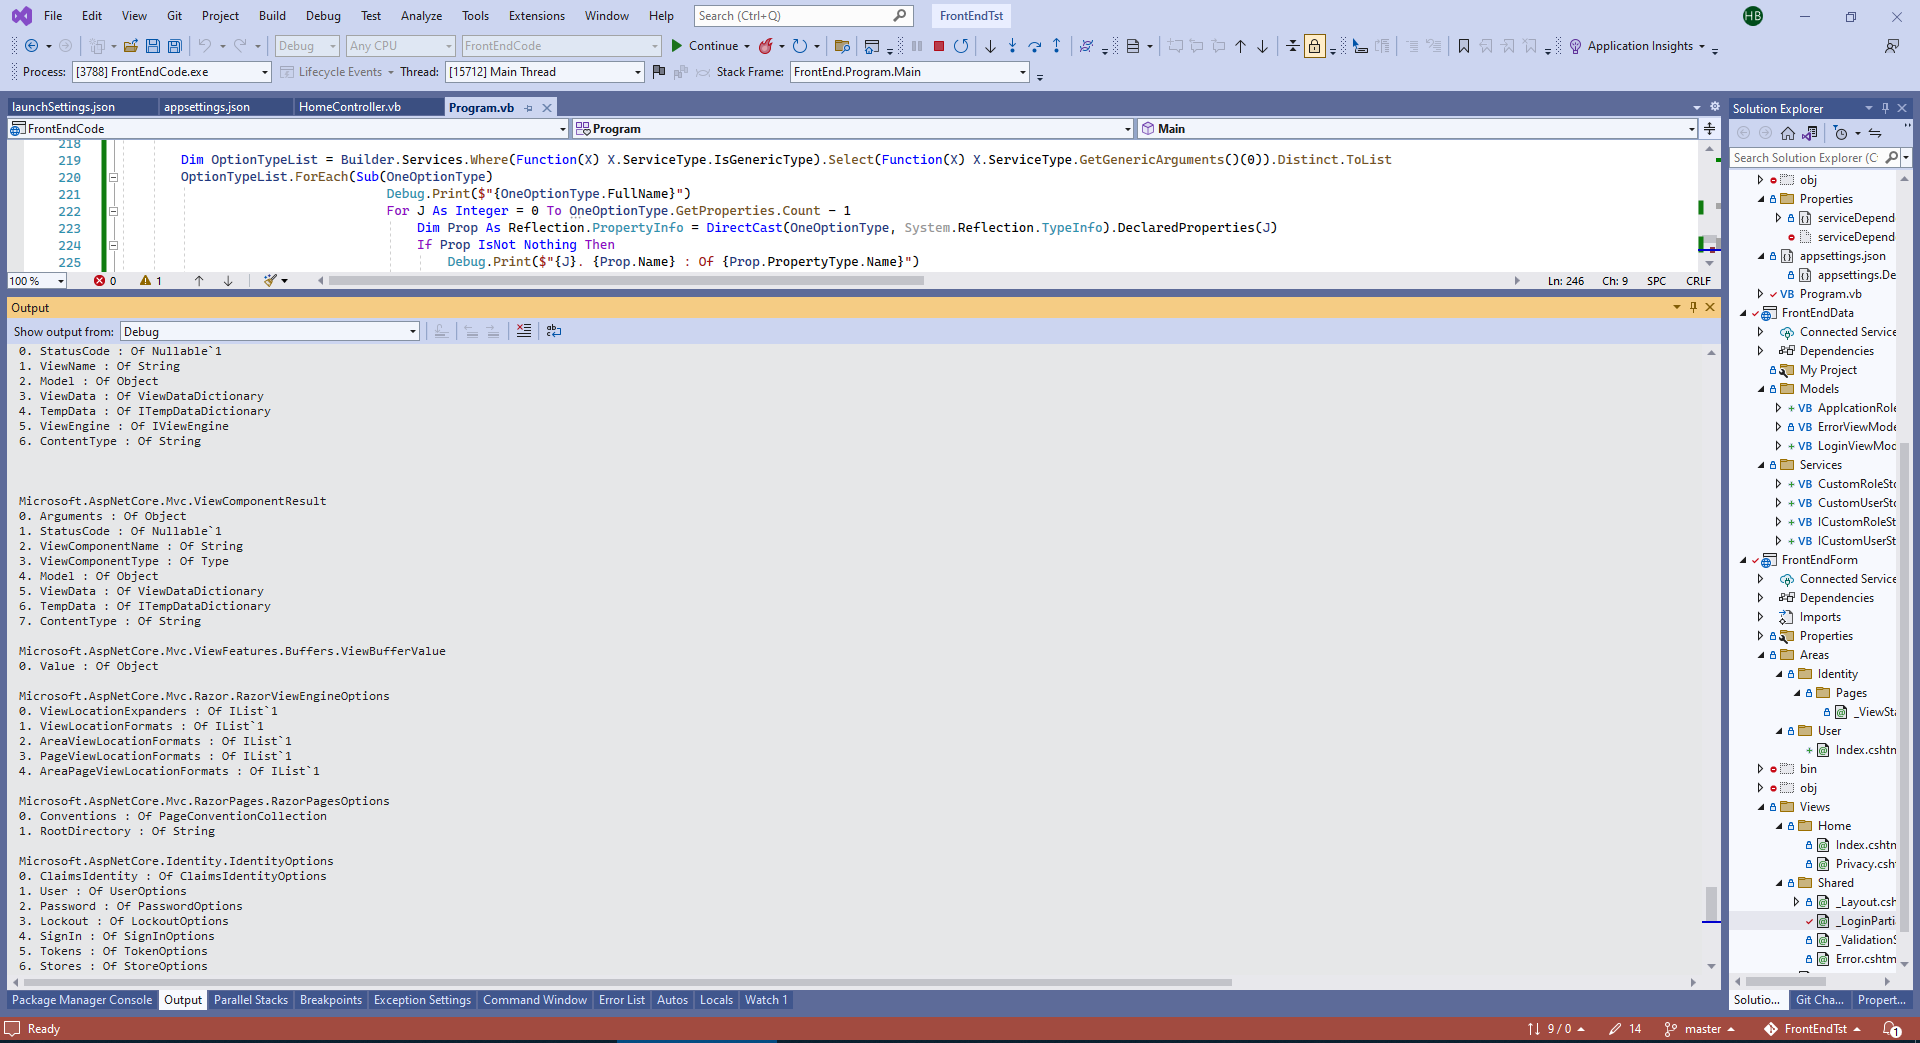Toggle word wrap in Output window
Viewport: 1920px width, 1043px height.
(x=554, y=331)
